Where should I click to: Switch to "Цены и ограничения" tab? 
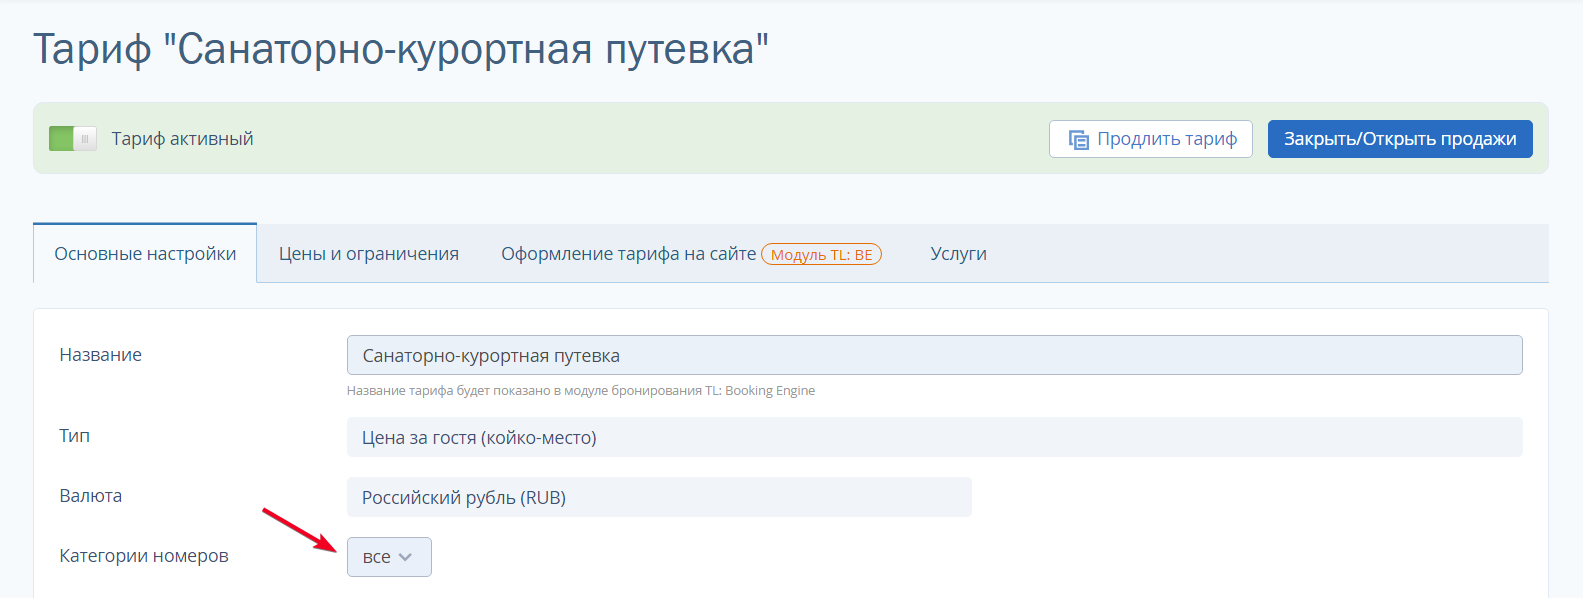click(x=369, y=254)
